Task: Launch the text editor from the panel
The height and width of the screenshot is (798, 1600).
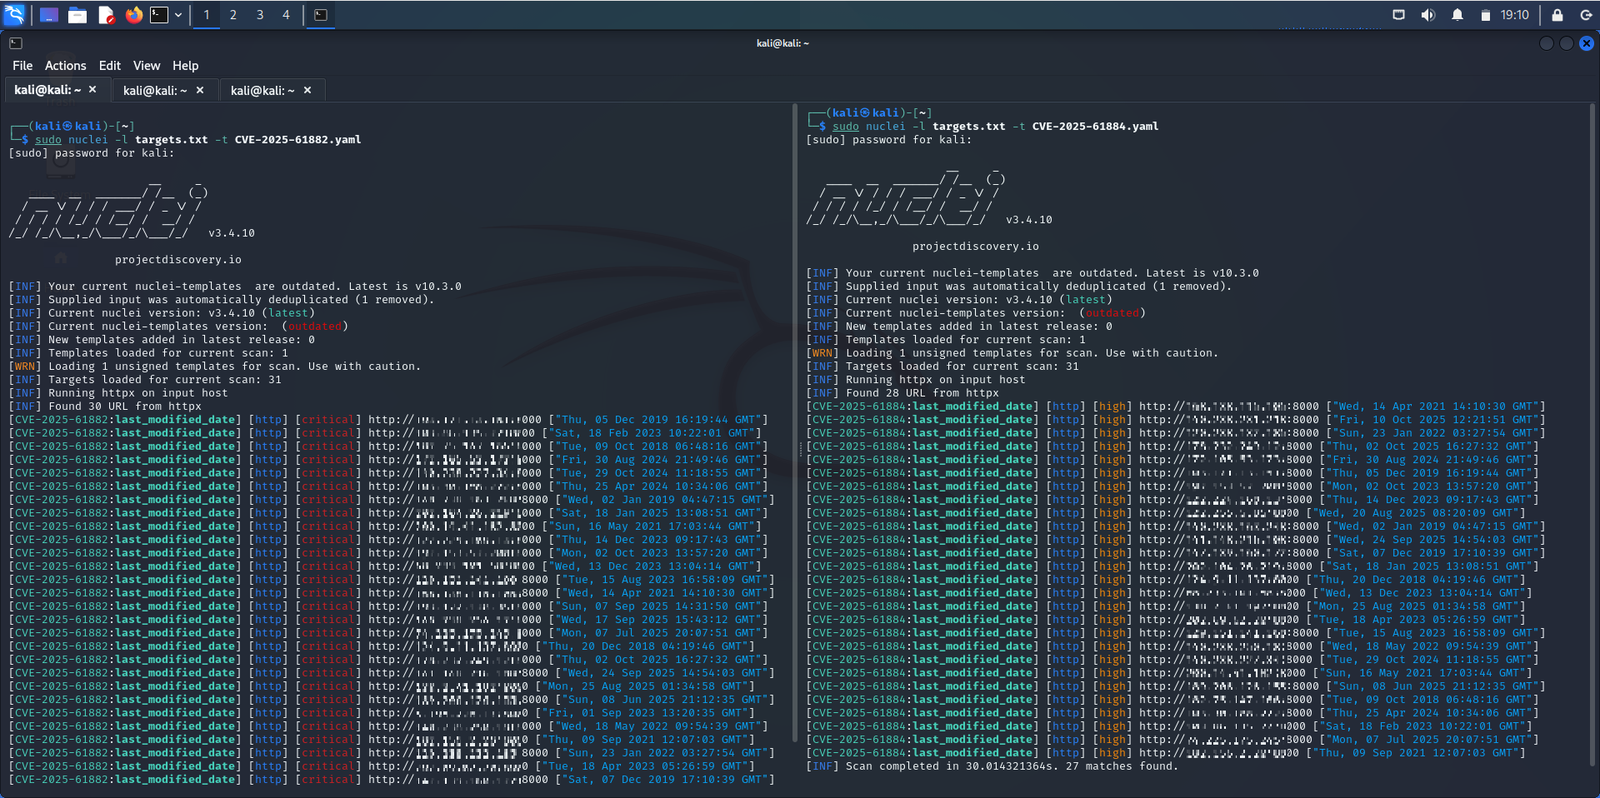Action: 106,15
